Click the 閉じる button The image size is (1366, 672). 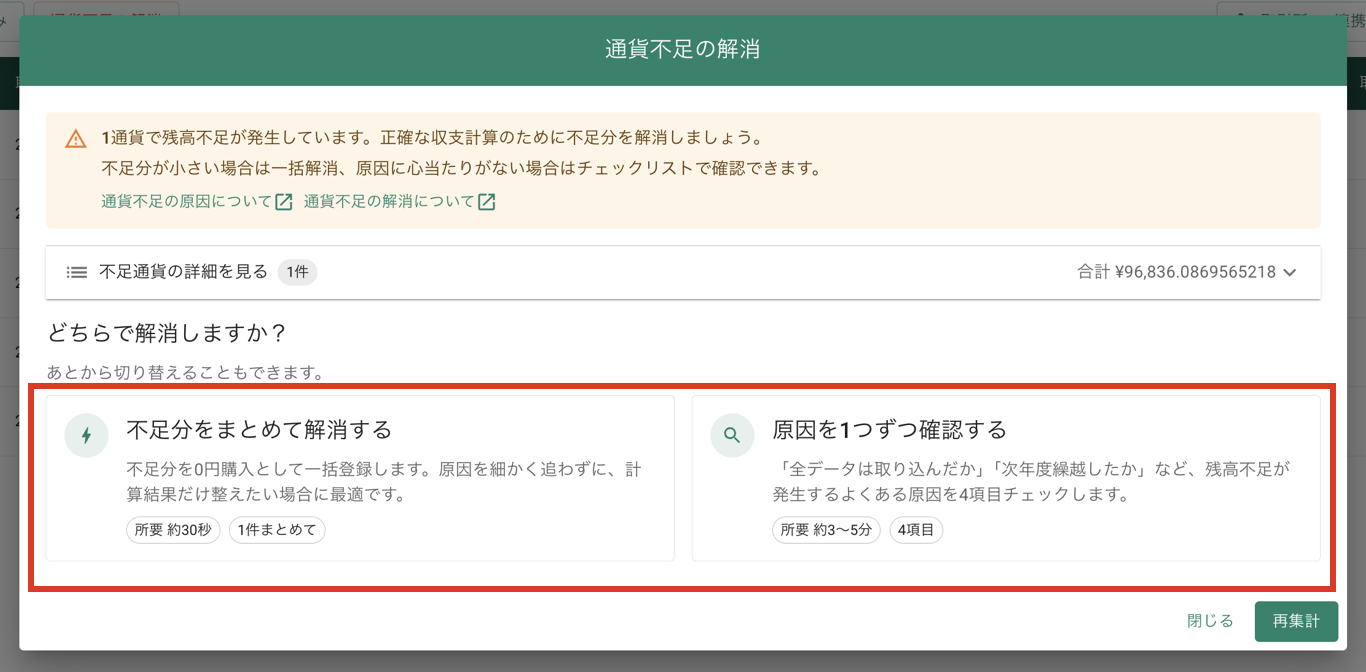point(1210,621)
